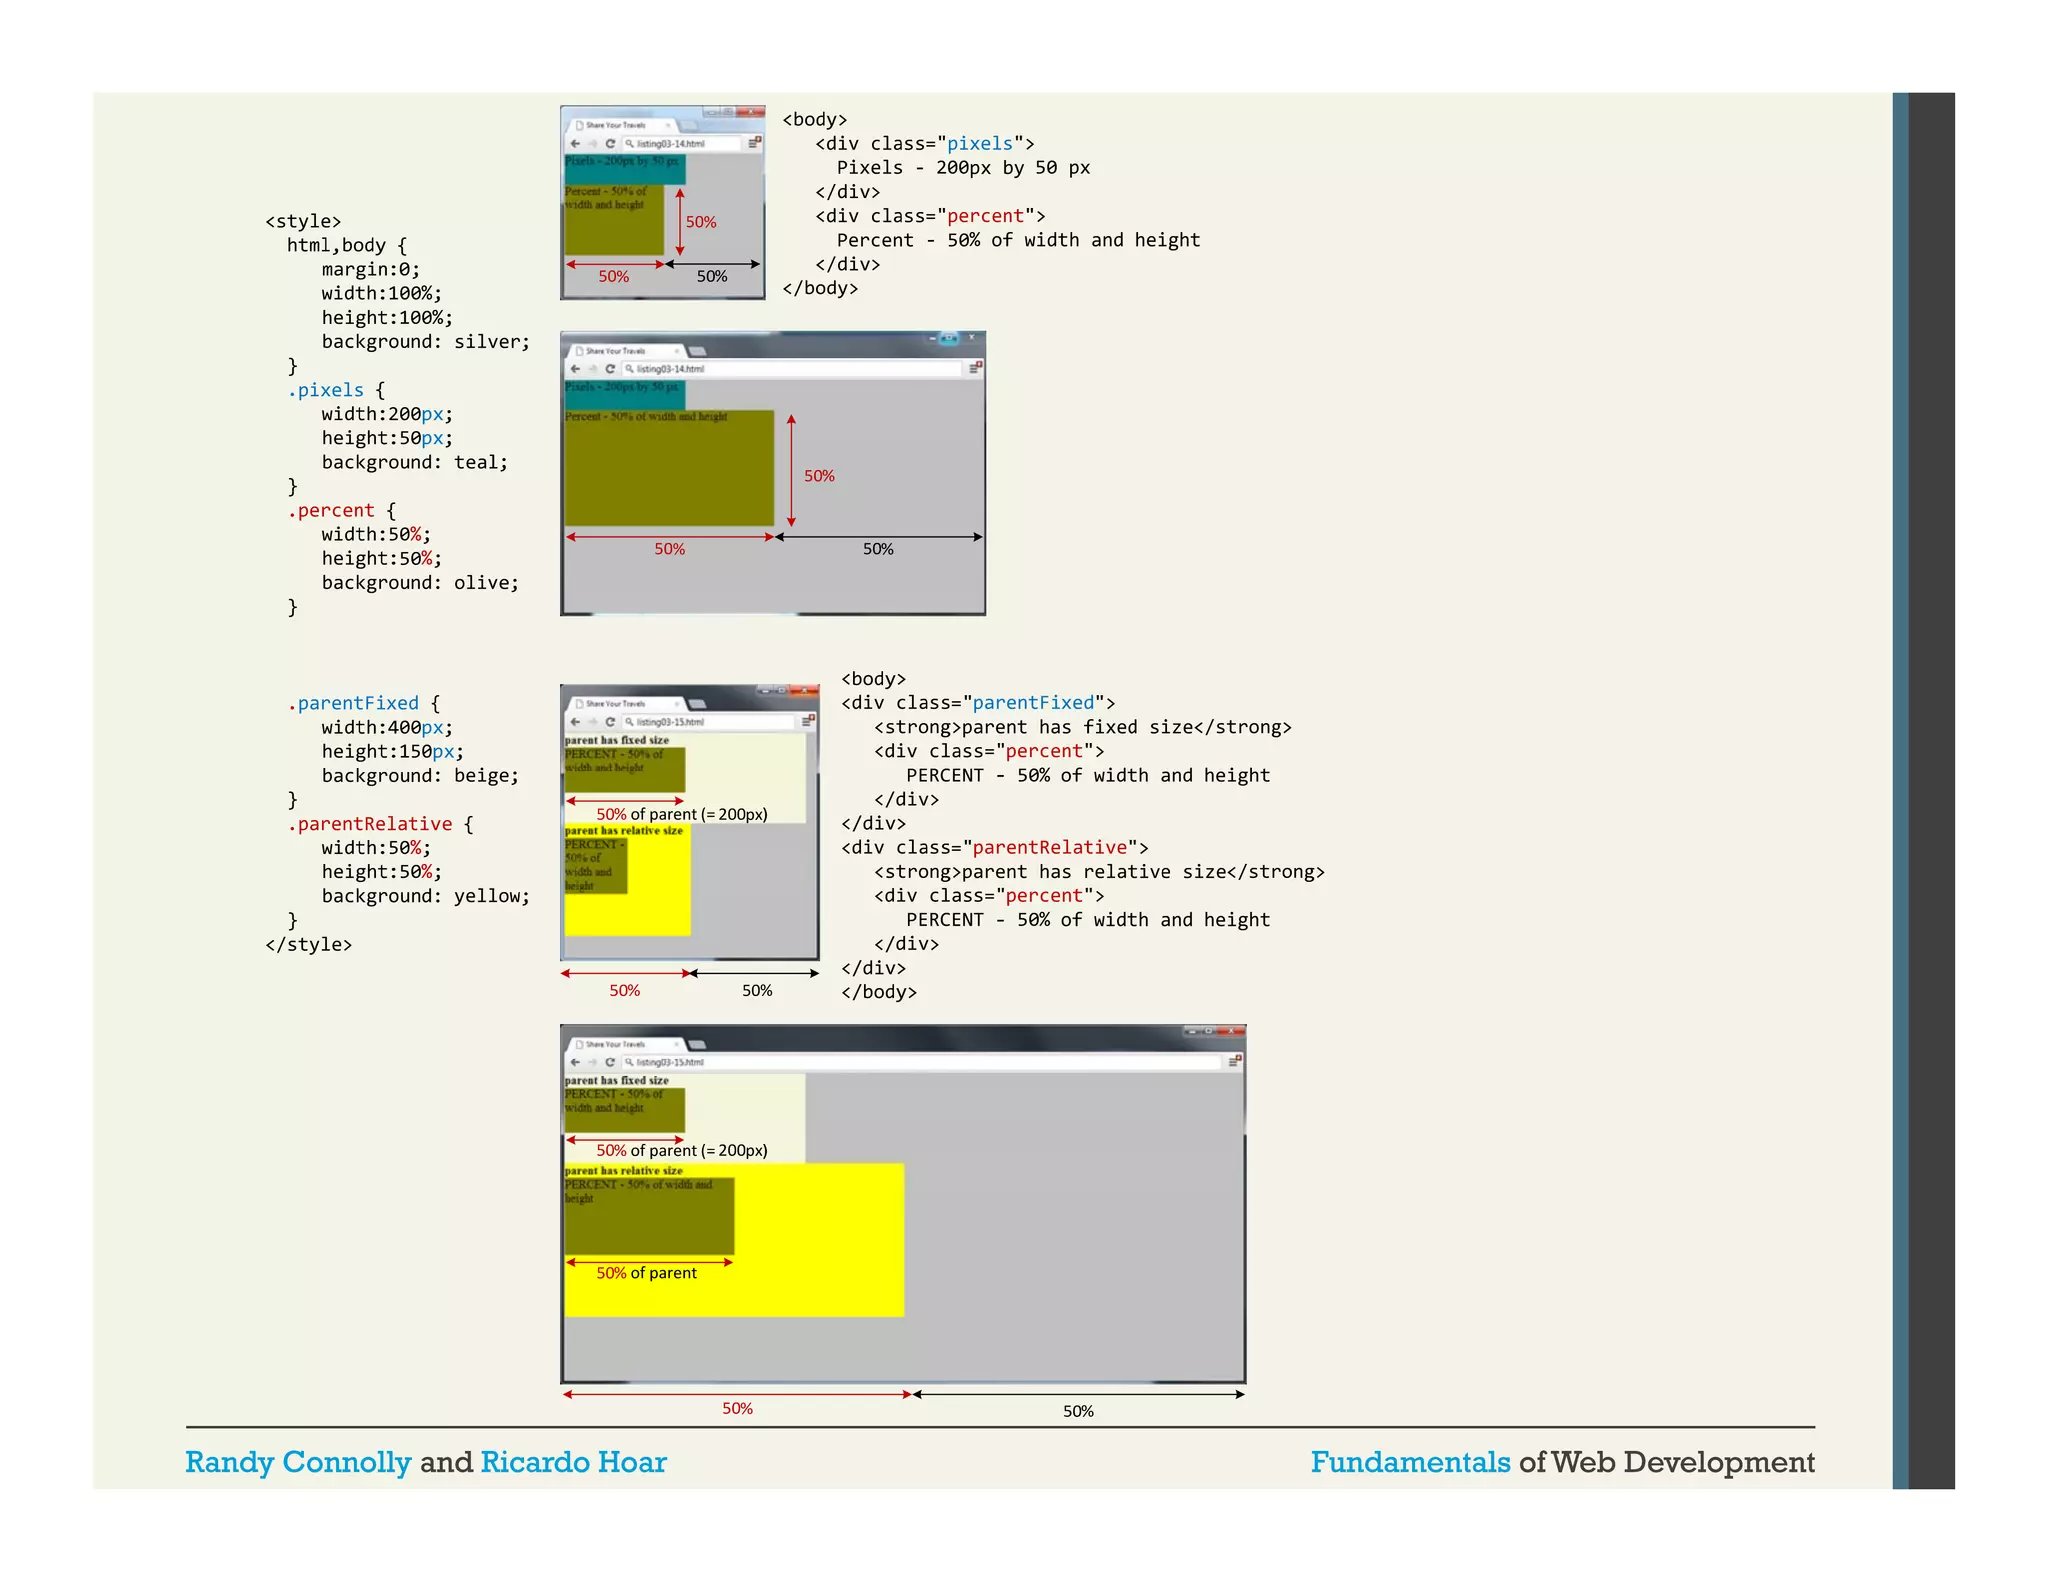Click the '<div class="parentFixed">' code line
The image size is (2048, 1582).
click(x=978, y=703)
